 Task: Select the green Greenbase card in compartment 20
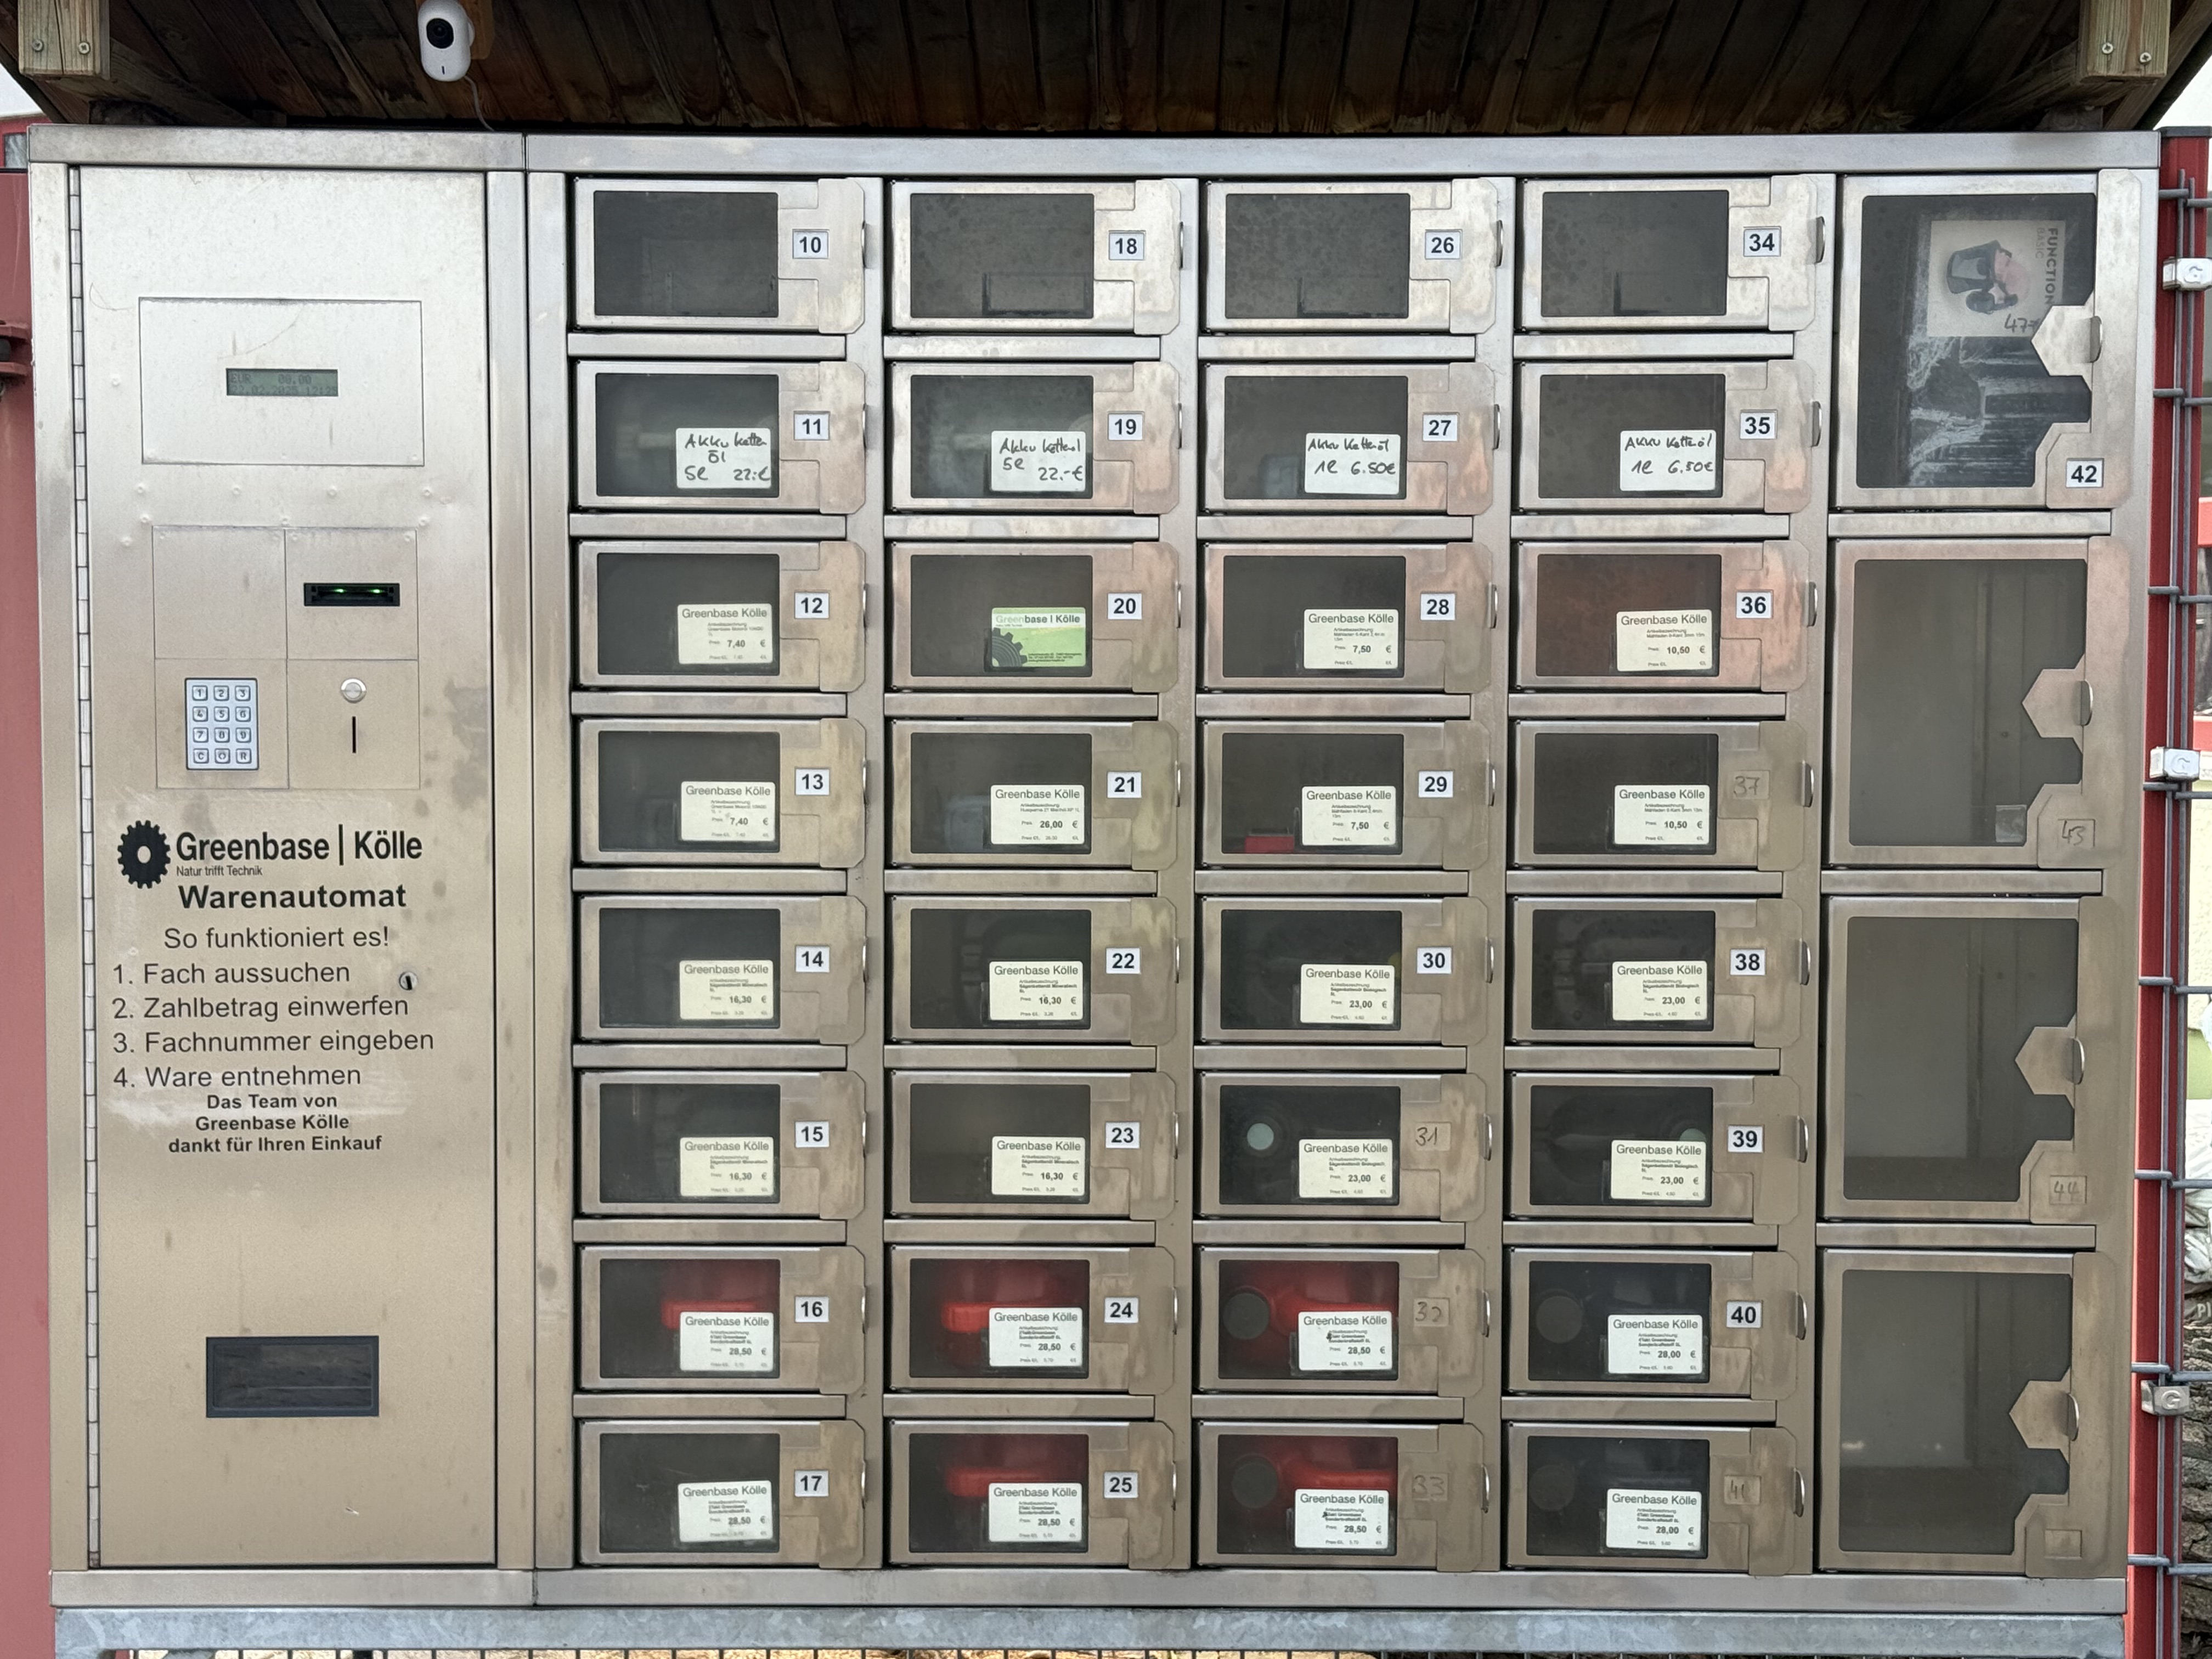(x=1038, y=637)
